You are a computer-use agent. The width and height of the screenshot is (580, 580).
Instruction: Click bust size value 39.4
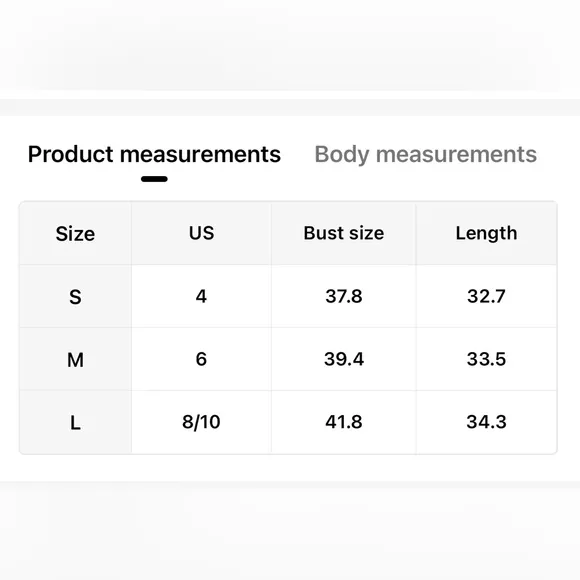point(344,359)
